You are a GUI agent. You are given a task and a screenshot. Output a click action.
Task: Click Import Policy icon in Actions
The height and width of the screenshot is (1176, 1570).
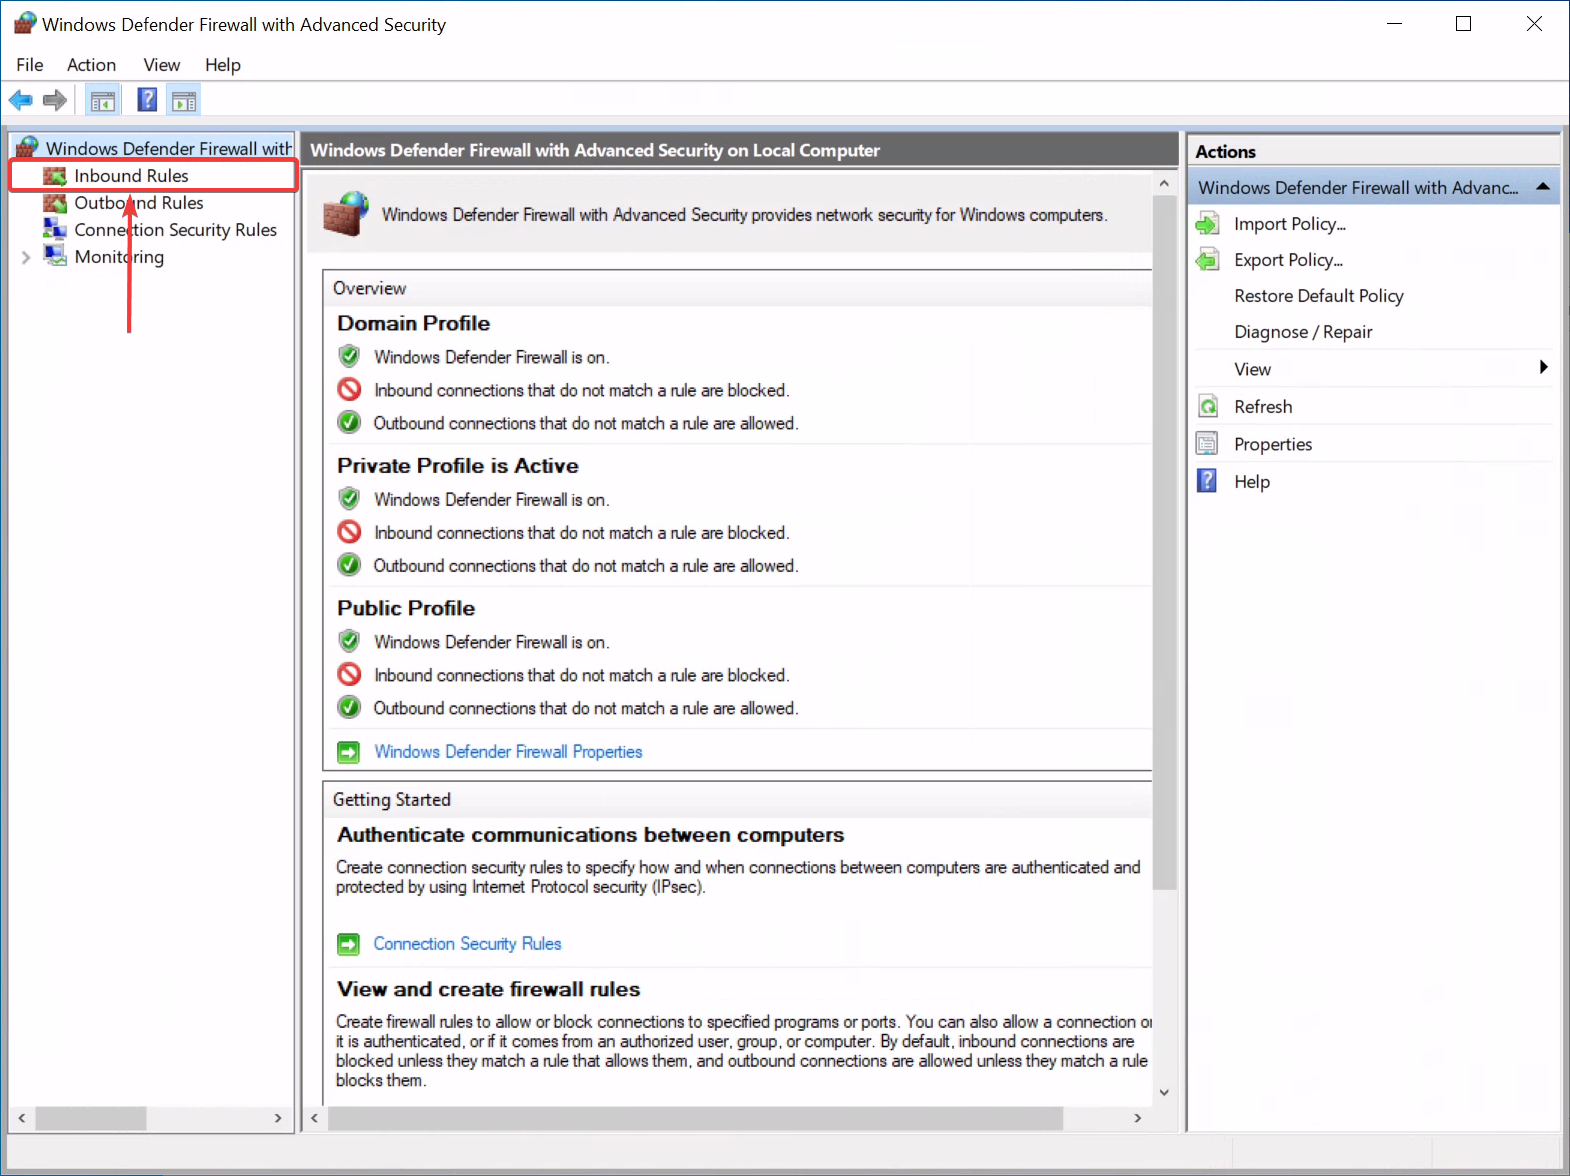[1208, 224]
